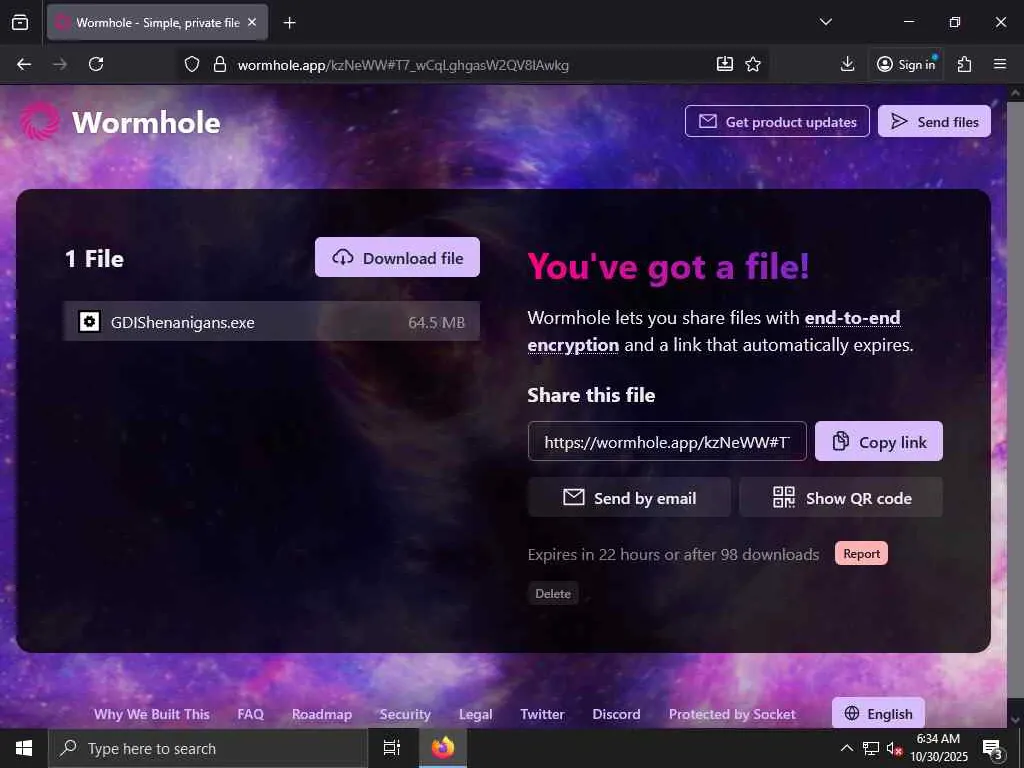
Task: Click the Wormhole swirl logo
Action: coord(40,121)
